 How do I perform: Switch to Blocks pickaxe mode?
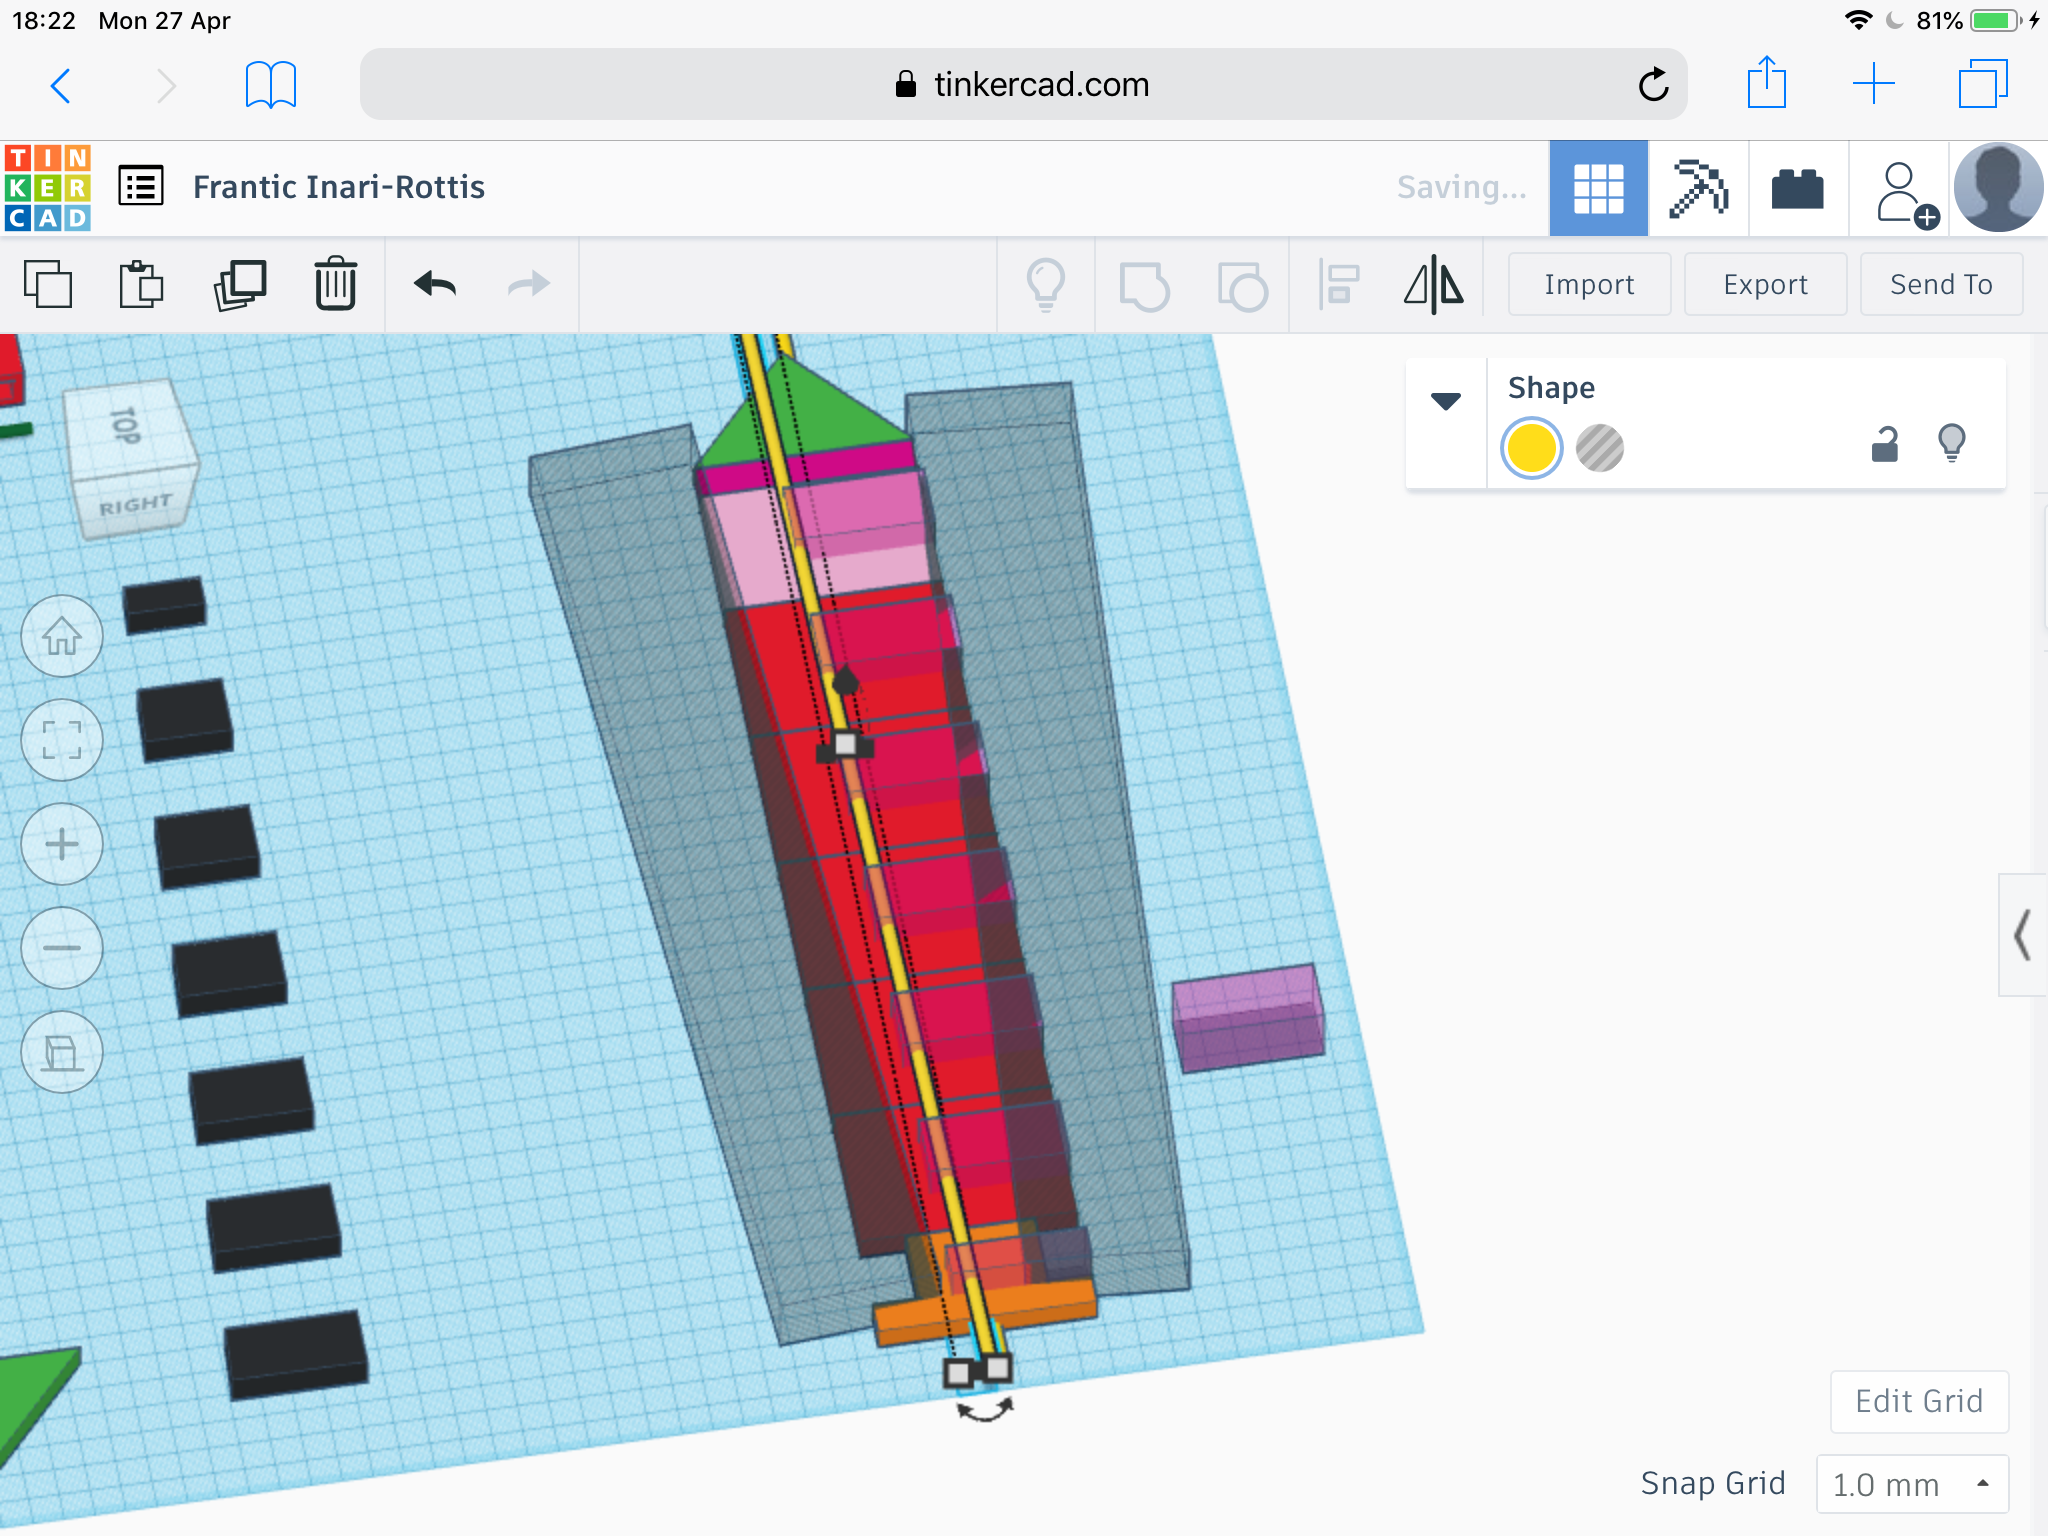click(1698, 188)
